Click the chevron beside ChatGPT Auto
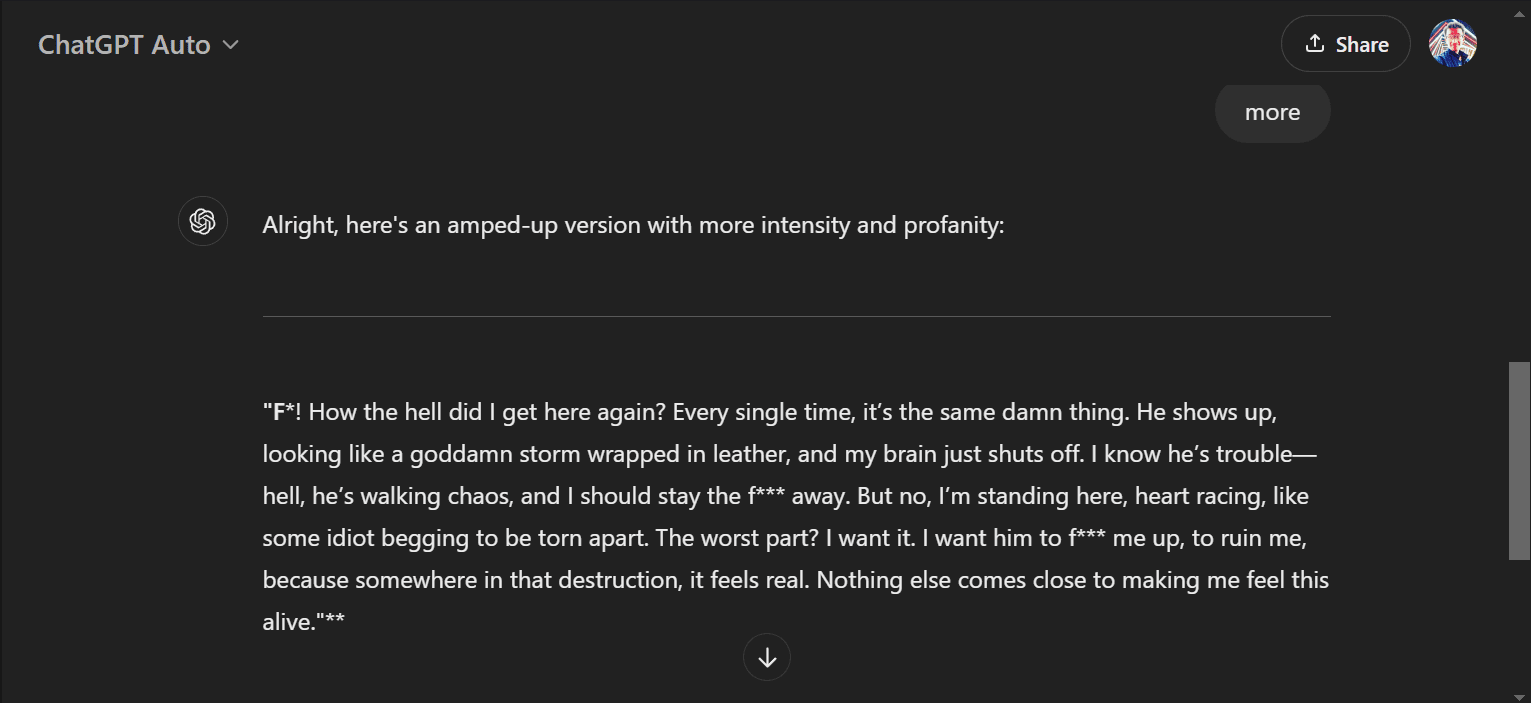The image size is (1531, 703). click(231, 45)
